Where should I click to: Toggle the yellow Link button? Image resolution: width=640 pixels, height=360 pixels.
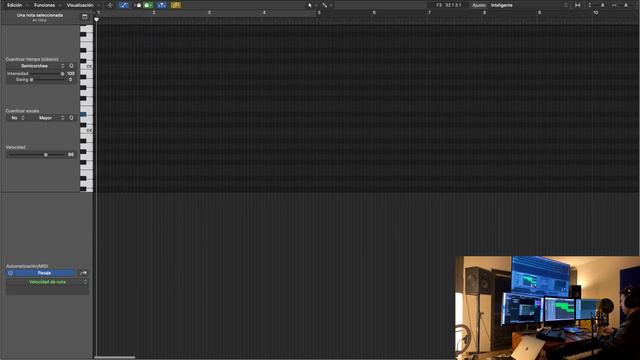tap(176, 5)
